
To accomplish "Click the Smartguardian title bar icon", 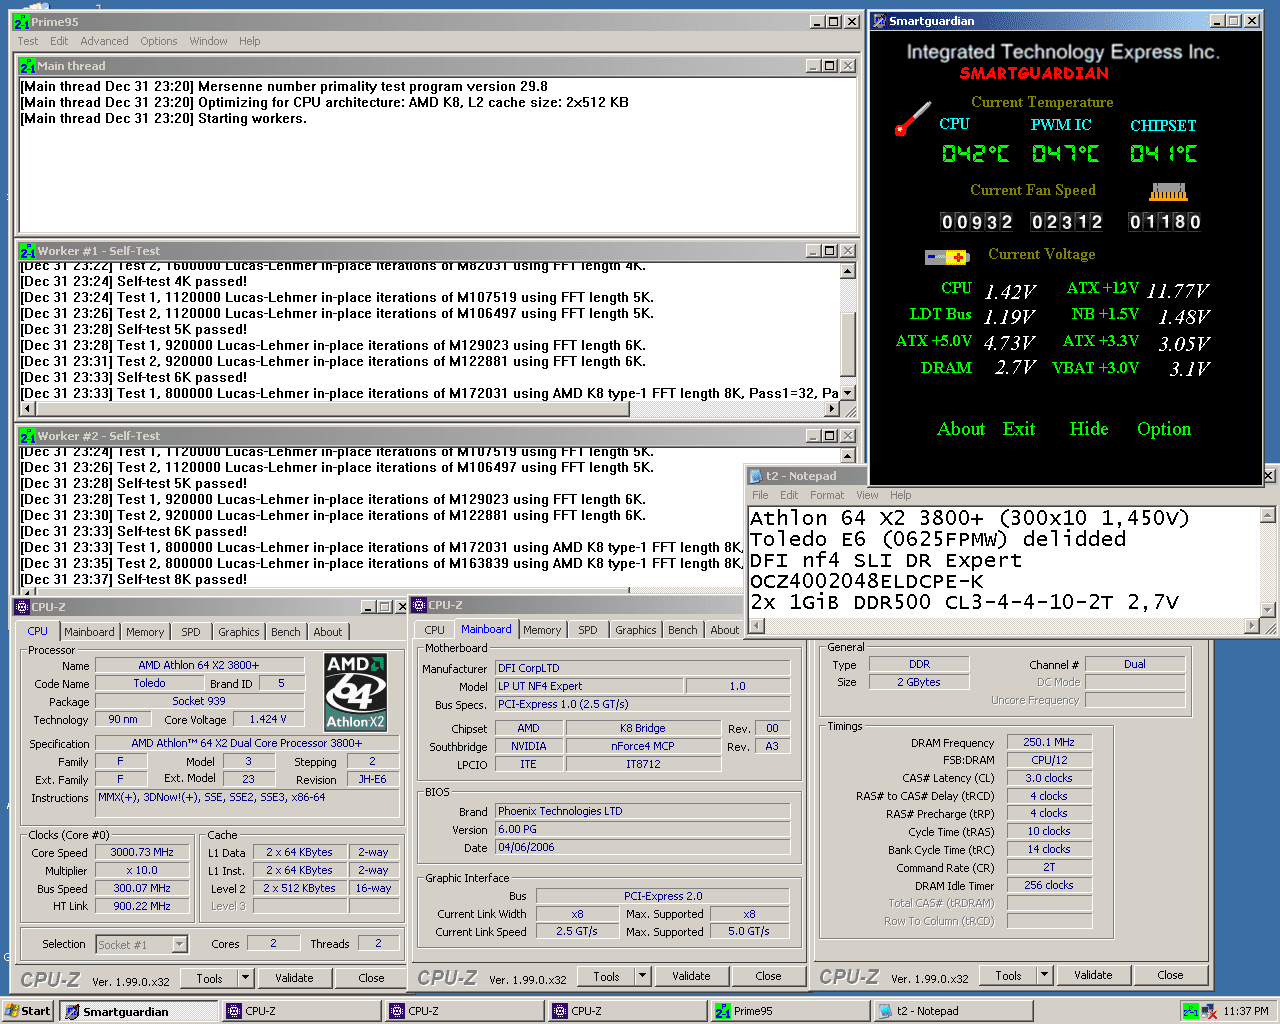I will pos(879,21).
